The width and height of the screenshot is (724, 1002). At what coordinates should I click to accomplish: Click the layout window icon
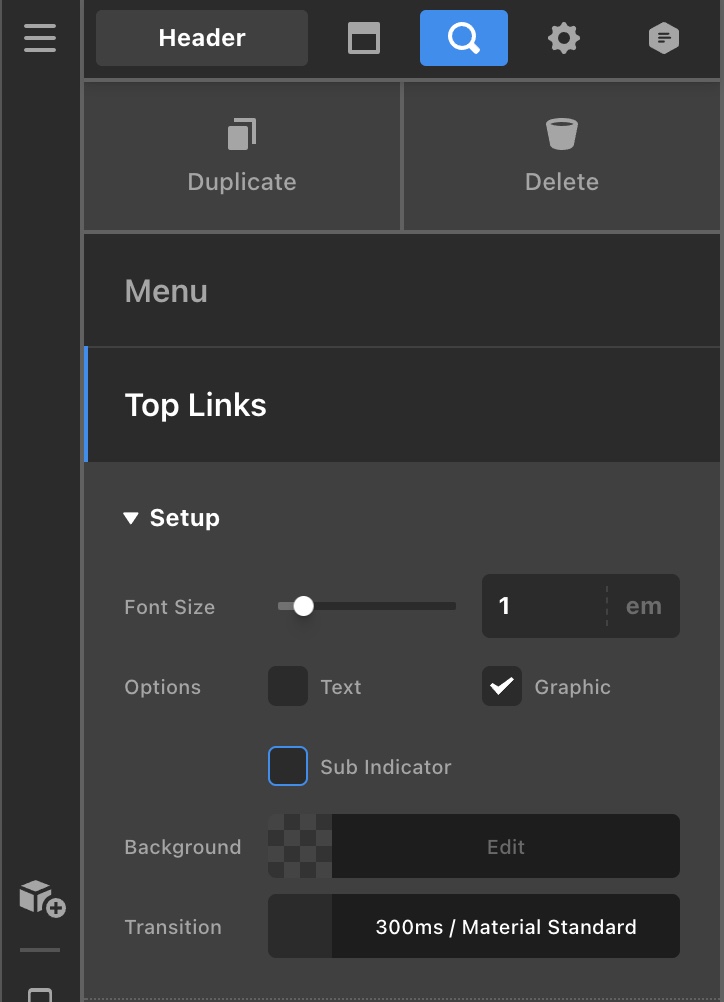364,39
